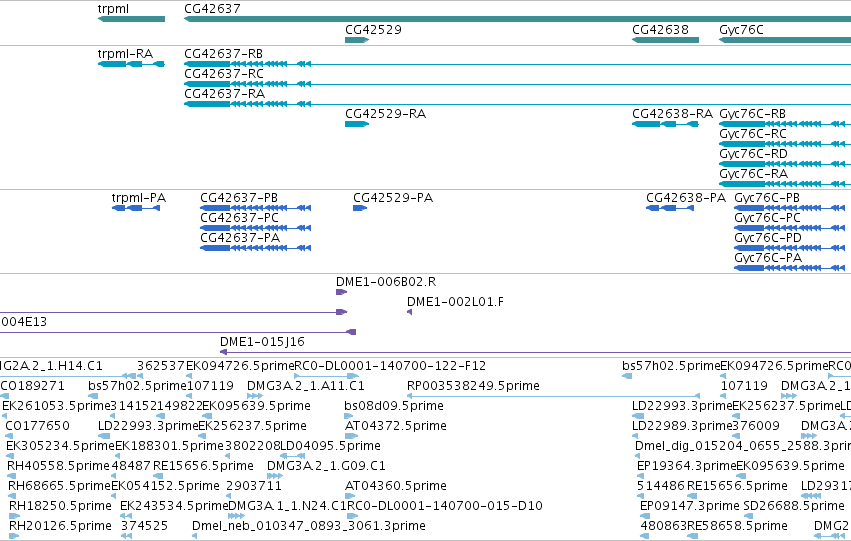This screenshot has height=541, width=851.
Task: Select the CG42637-PA protein label
Action: click(x=240, y=238)
